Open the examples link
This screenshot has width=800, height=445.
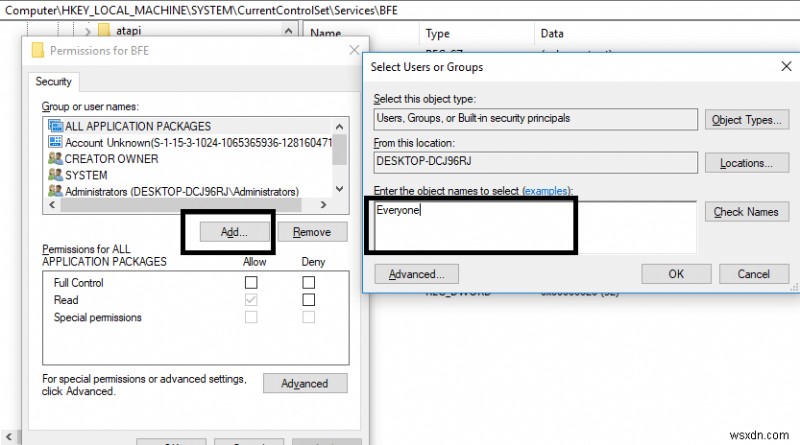546,191
